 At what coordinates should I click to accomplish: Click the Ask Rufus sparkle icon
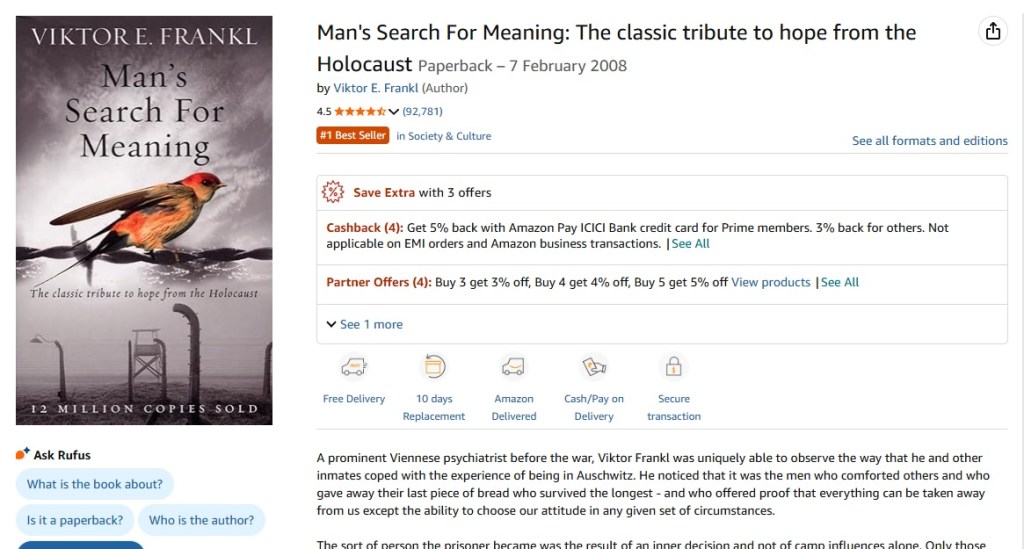click(23, 455)
